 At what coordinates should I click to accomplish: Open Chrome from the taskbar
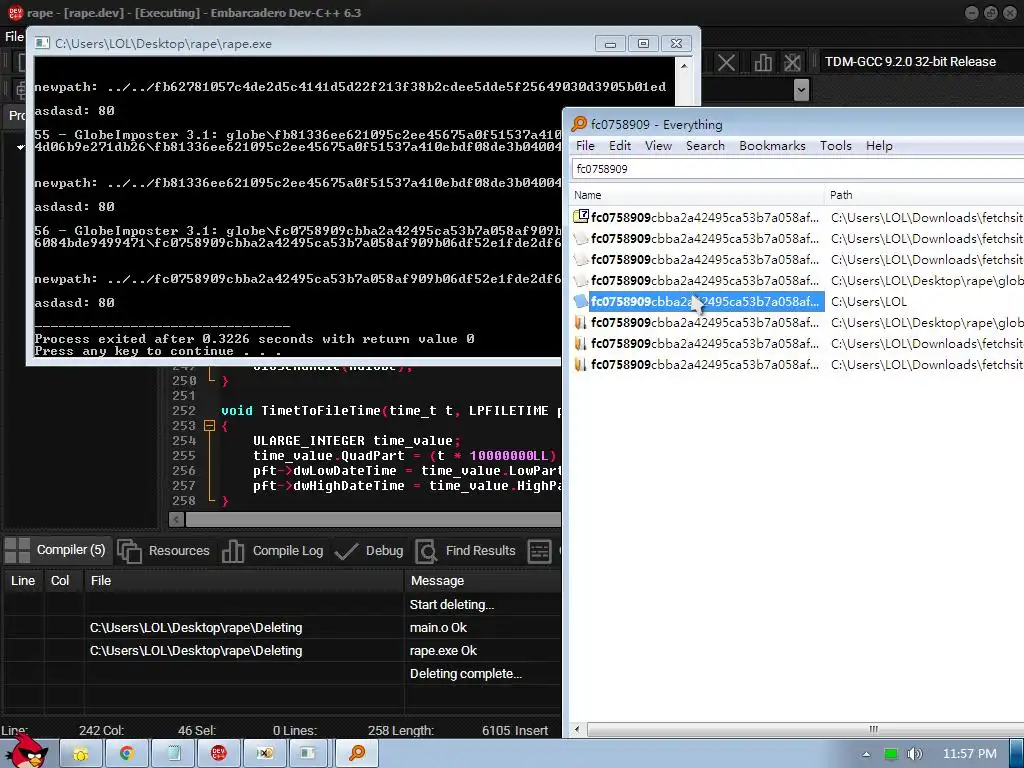[127, 754]
